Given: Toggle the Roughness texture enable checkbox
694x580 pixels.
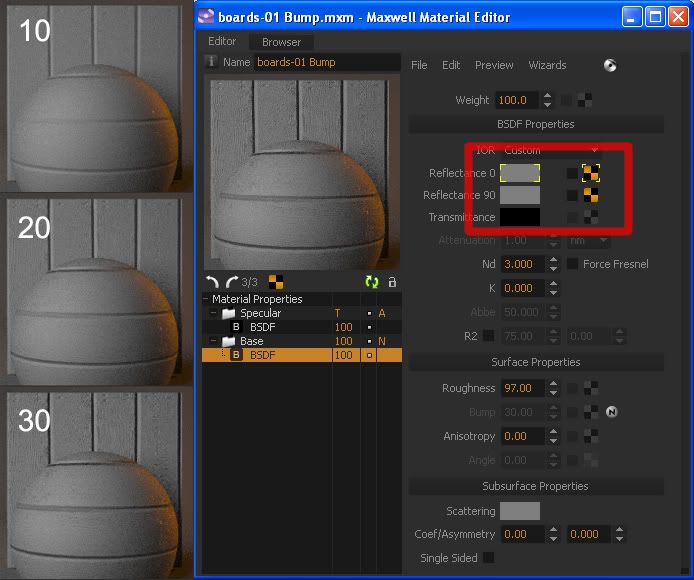Looking at the screenshot, I should click(572, 388).
